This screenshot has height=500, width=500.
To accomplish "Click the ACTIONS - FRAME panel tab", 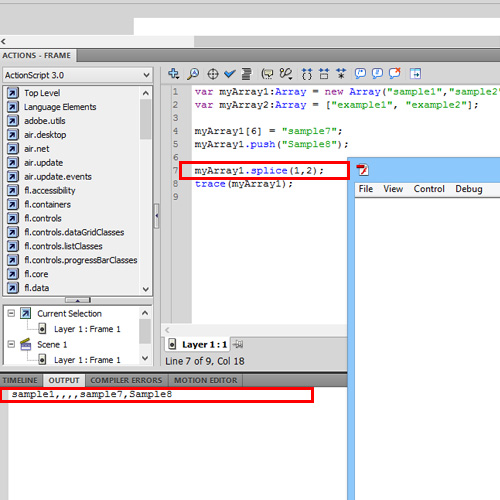I will (x=37, y=55).
